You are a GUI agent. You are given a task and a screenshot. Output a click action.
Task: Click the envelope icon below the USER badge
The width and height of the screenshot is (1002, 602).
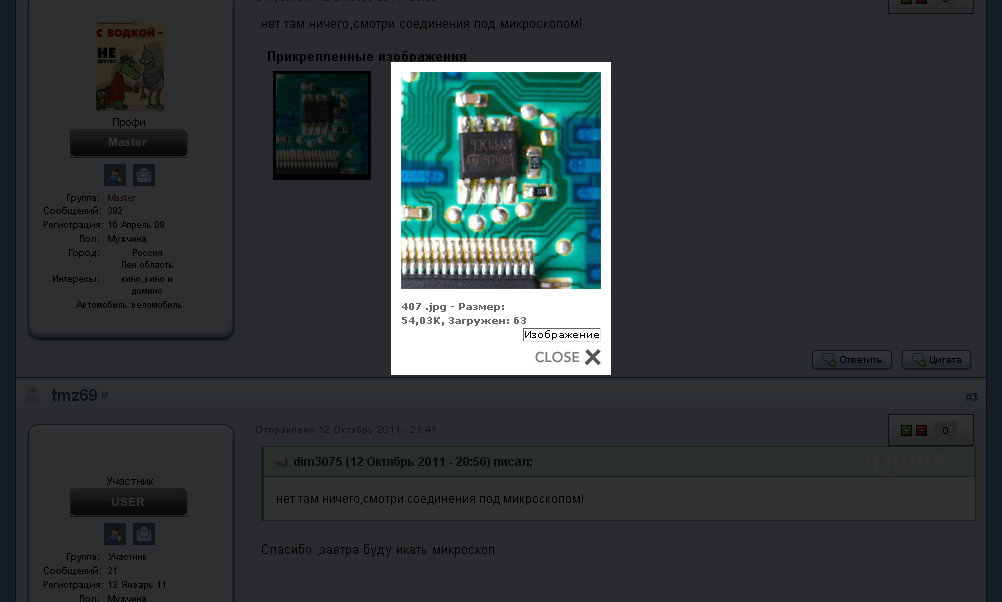tap(144, 534)
